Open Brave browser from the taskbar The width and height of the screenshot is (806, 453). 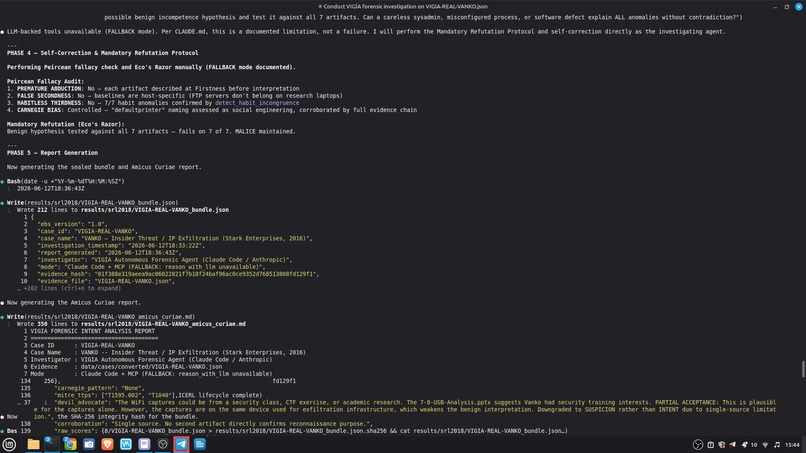(x=107, y=444)
